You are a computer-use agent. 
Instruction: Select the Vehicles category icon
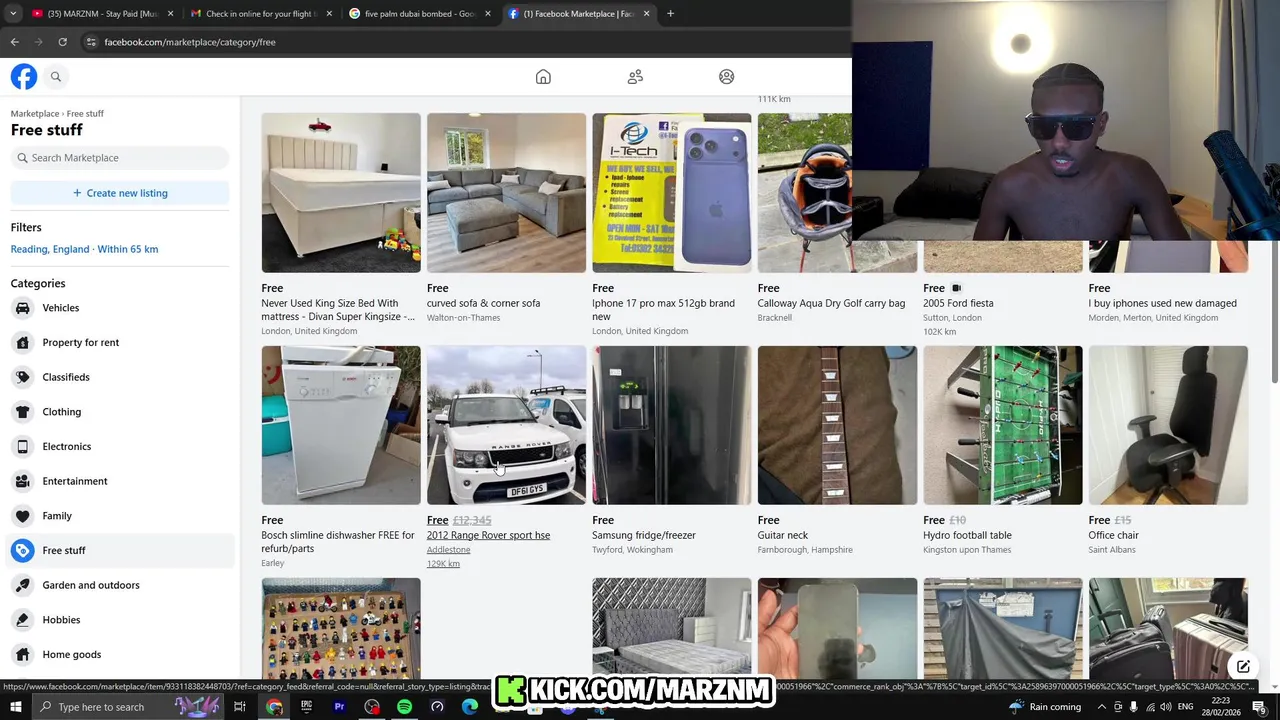coord(23,308)
